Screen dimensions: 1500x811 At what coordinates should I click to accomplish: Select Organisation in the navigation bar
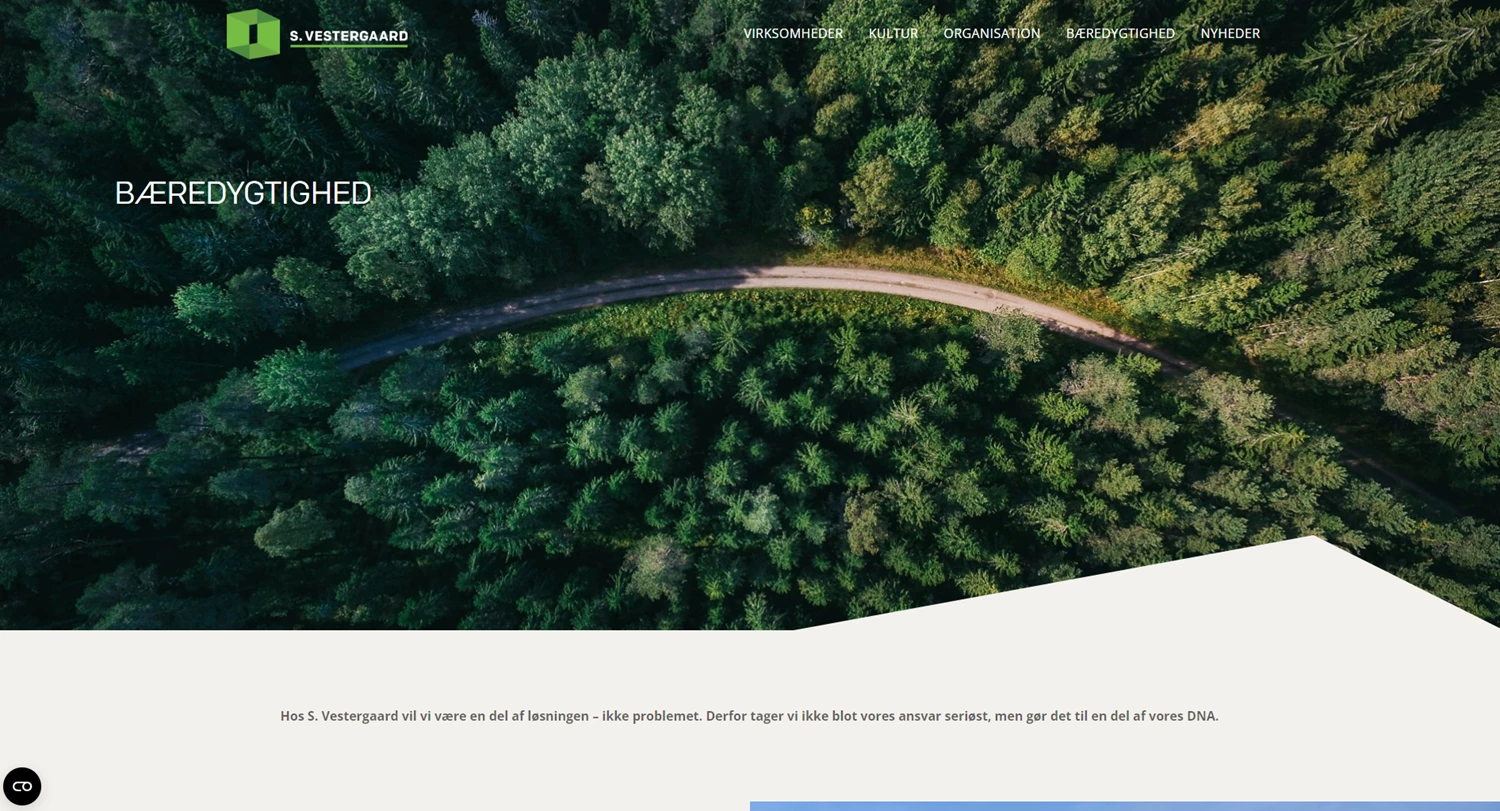pyautogui.click(x=991, y=33)
